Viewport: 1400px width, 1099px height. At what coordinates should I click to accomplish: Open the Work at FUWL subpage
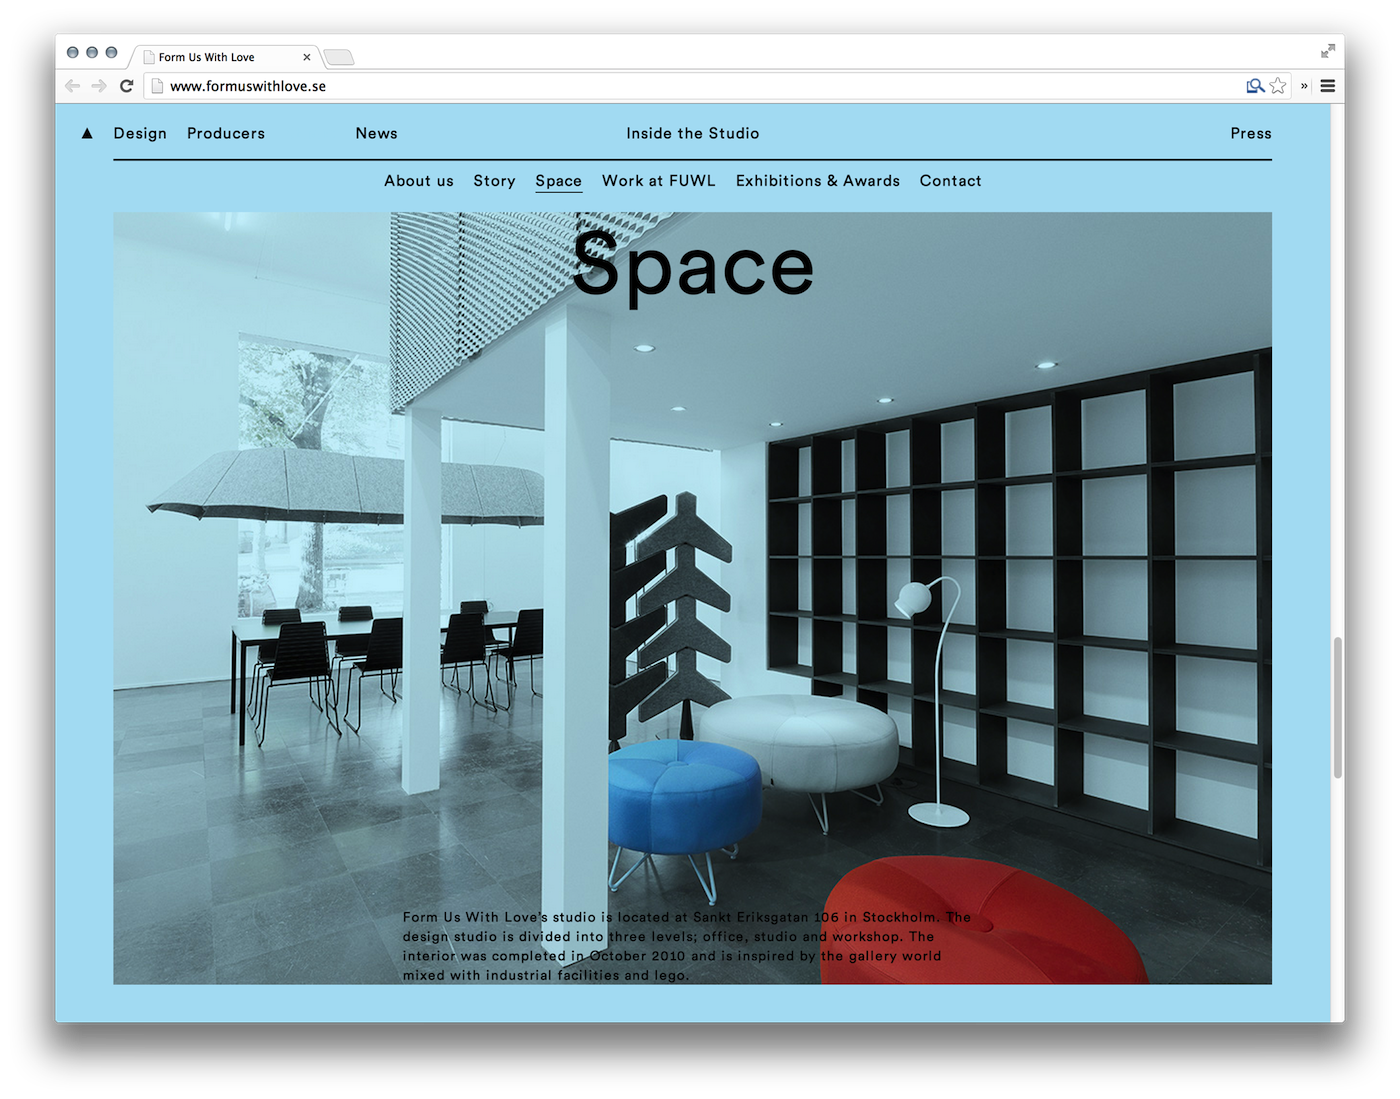pos(658,181)
